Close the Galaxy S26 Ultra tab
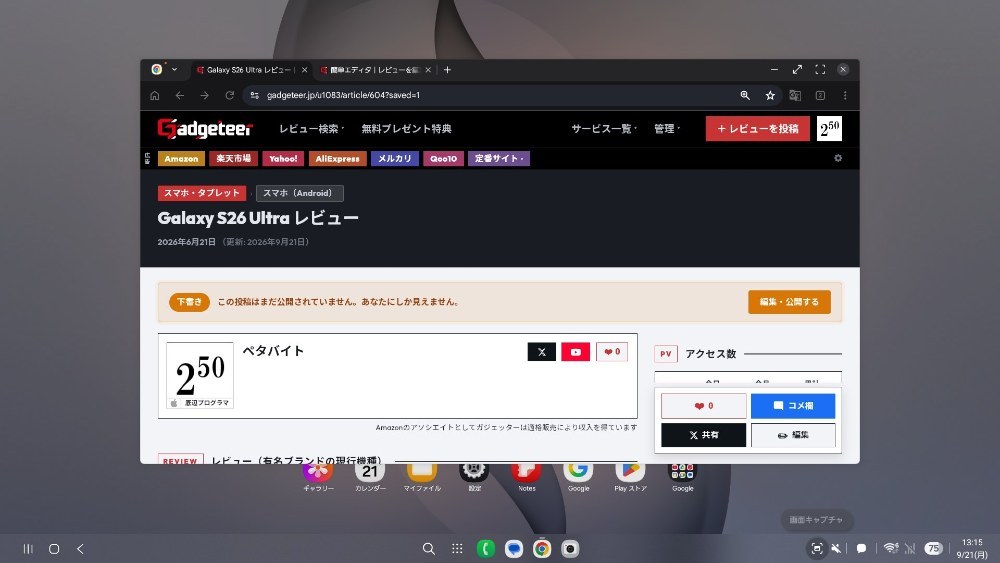Viewport: 1000px width, 563px height. pyautogui.click(x=304, y=70)
